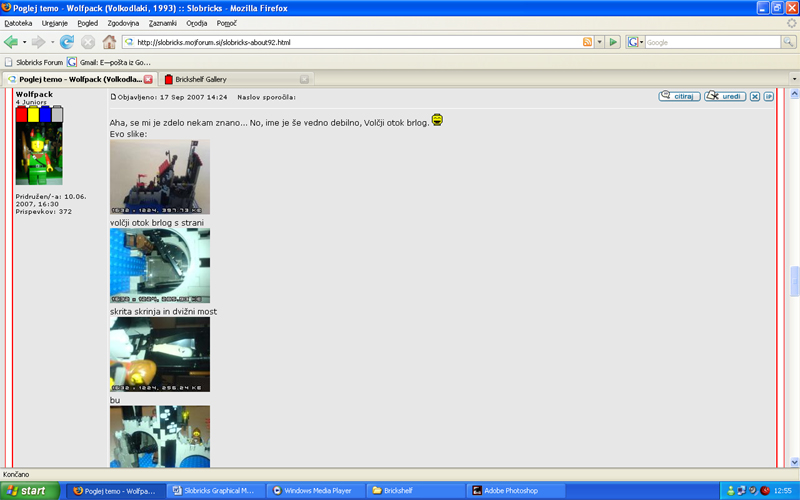Go back with the green back arrow
This screenshot has width=800, height=500.
click(x=11, y=42)
